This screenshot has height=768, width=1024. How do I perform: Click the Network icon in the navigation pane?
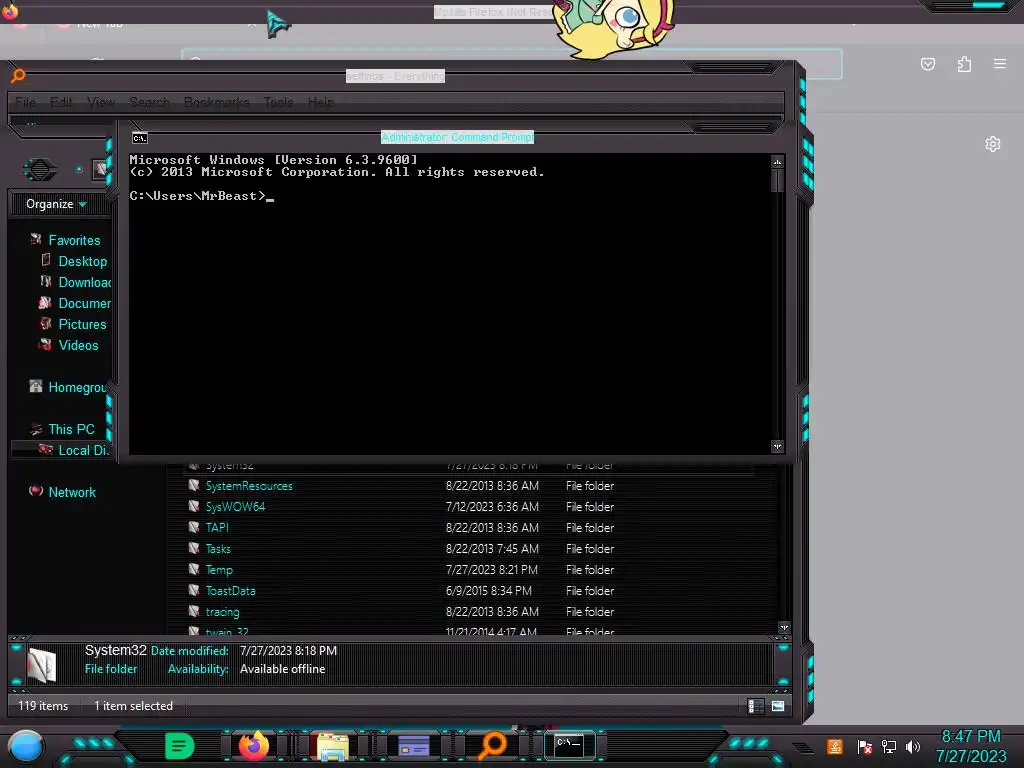pos(36,491)
